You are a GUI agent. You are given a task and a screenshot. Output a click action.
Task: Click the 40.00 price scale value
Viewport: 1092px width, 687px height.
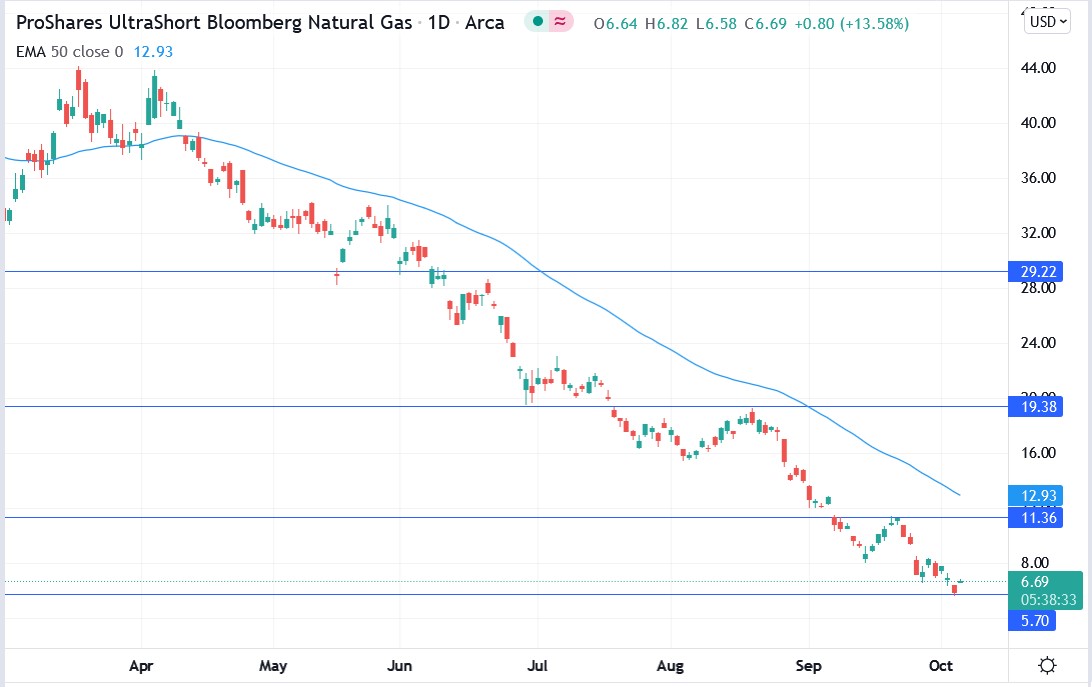click(1038, 123)
